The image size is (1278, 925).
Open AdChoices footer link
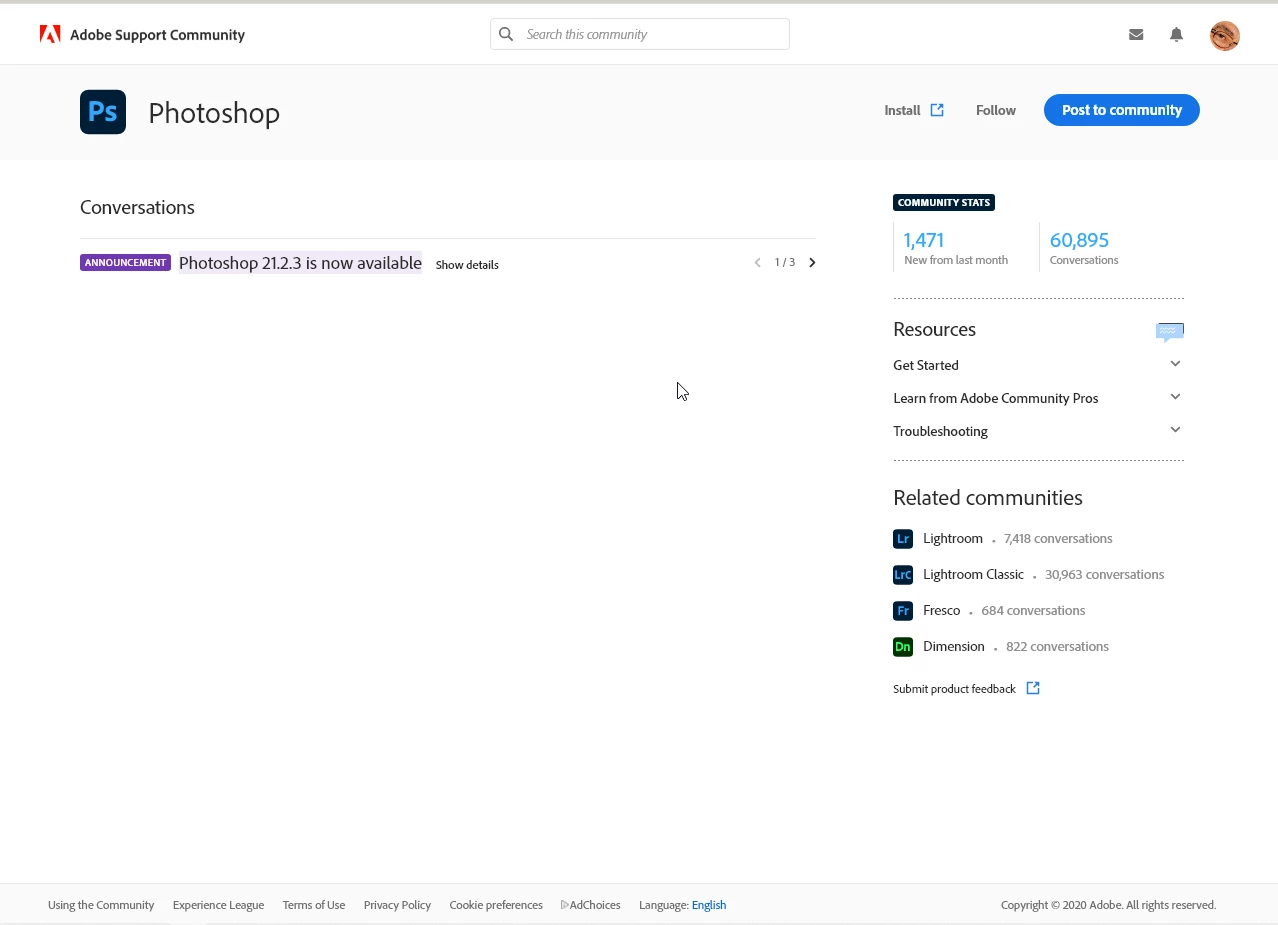[x=591, y=905]
